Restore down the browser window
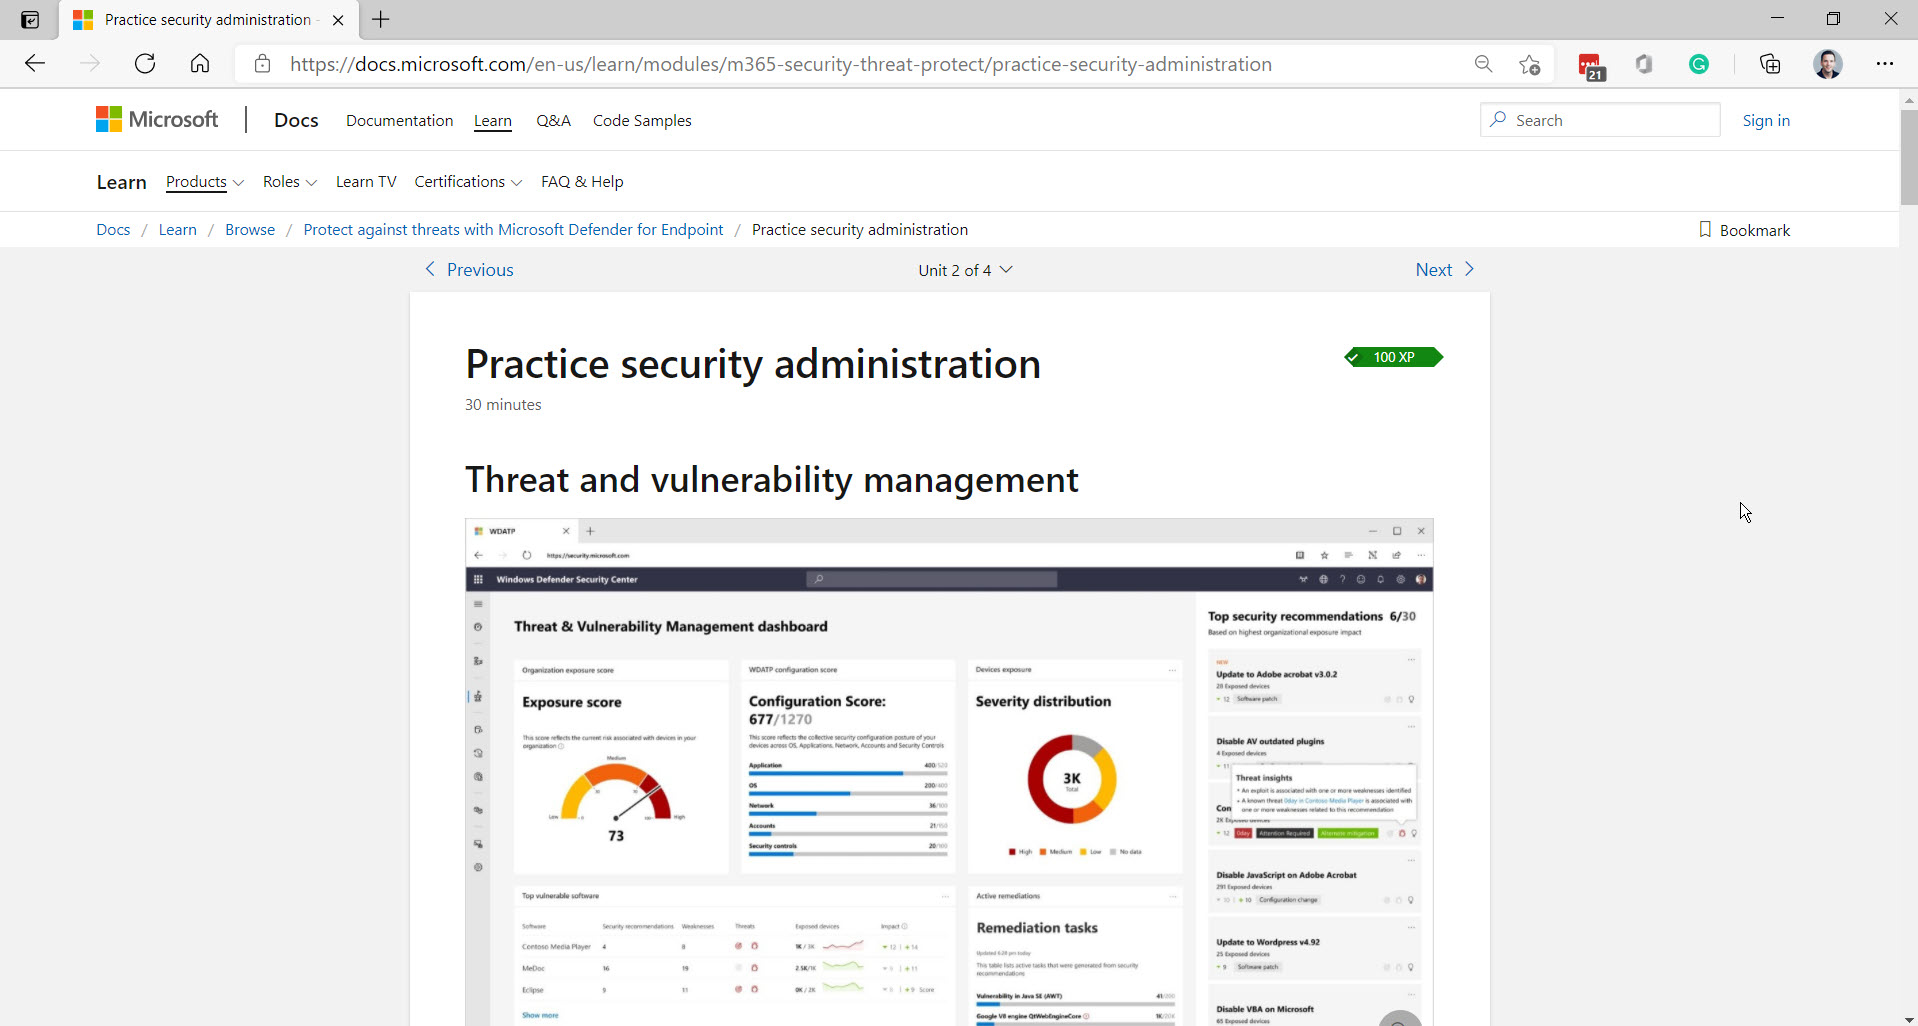The height and width of the screenshot is (1026, 1918). [x=1833, y=19]
